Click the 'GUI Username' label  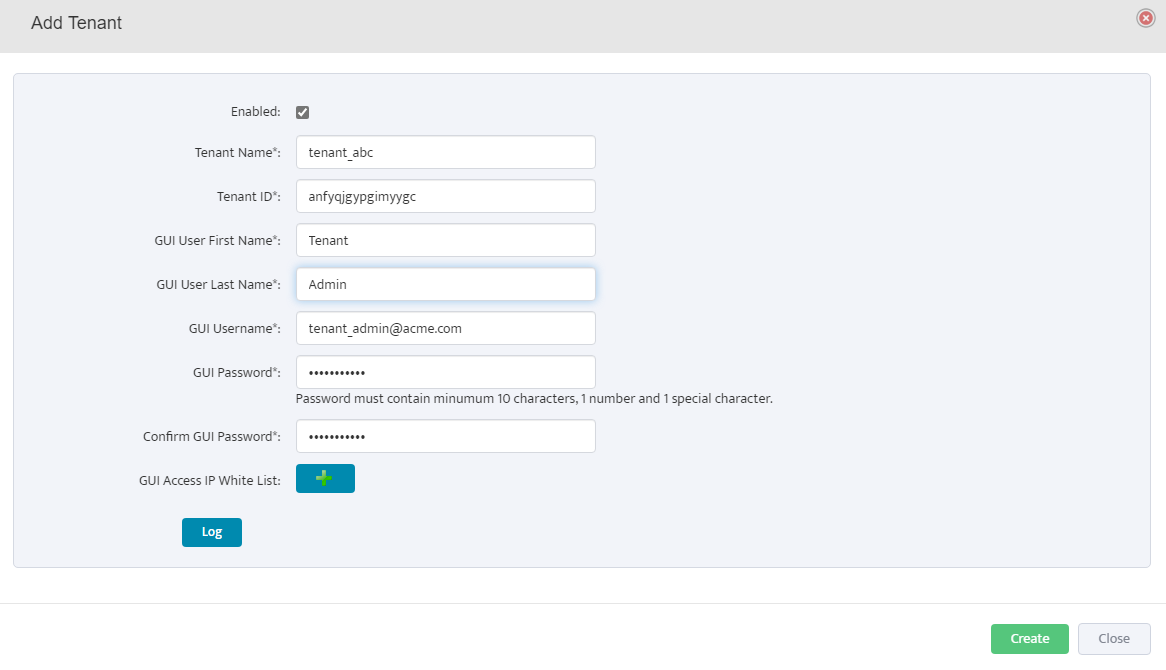tap(234, 329)
